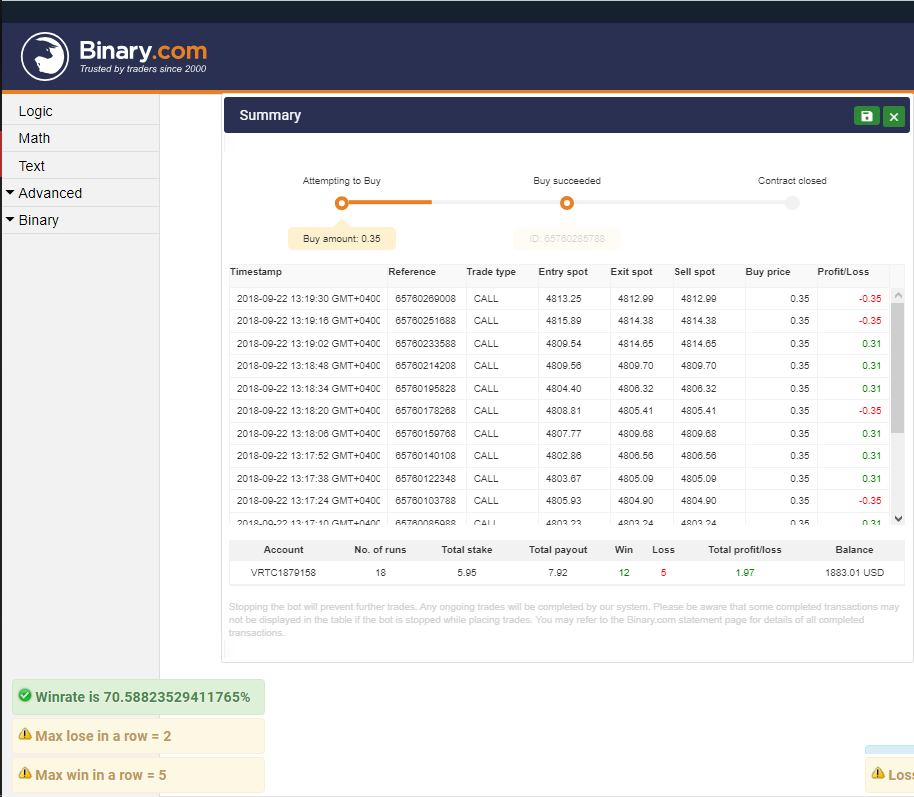914x797 pixels.
Task: Expand the Binary category arrow
Action: click(x=10, y=219)
